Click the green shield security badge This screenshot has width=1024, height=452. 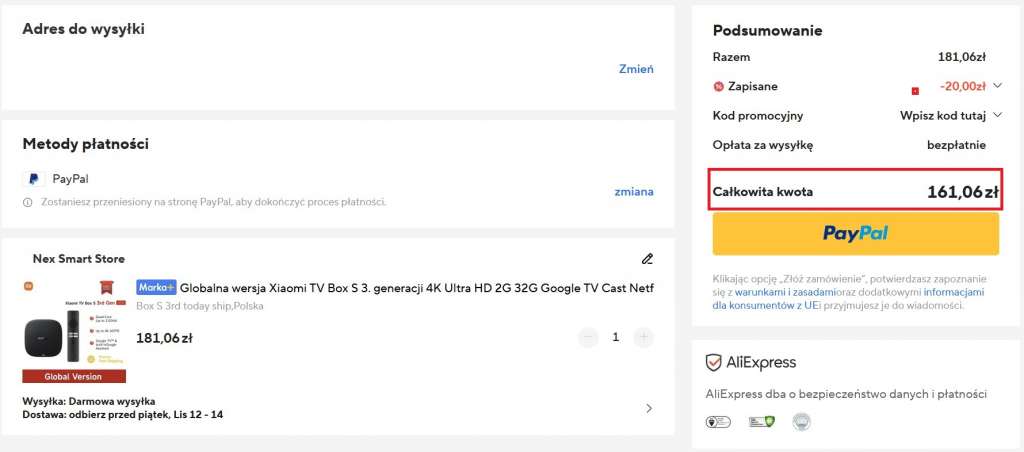761,422
